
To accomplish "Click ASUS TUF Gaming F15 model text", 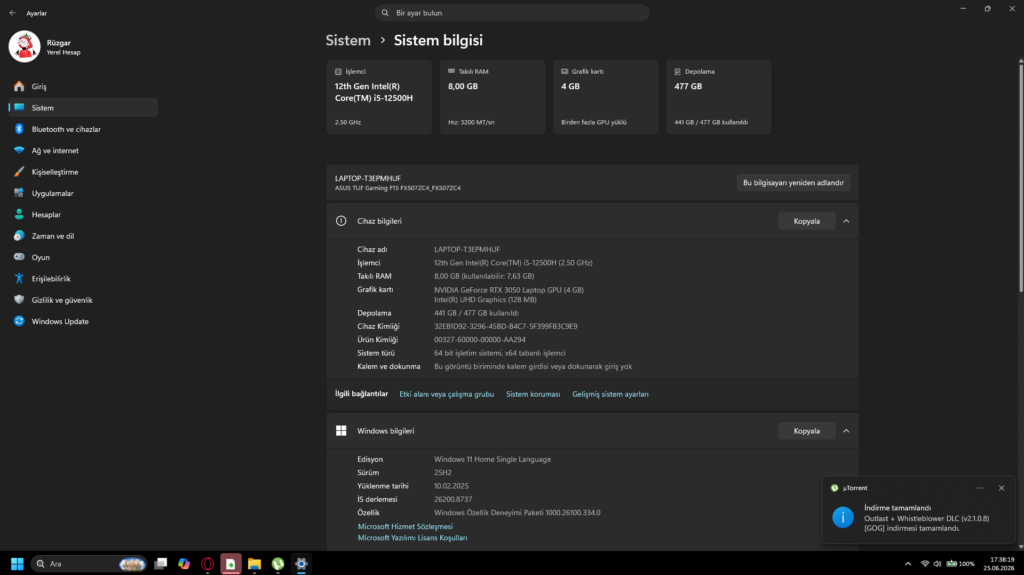I will [x=398, y=188].
